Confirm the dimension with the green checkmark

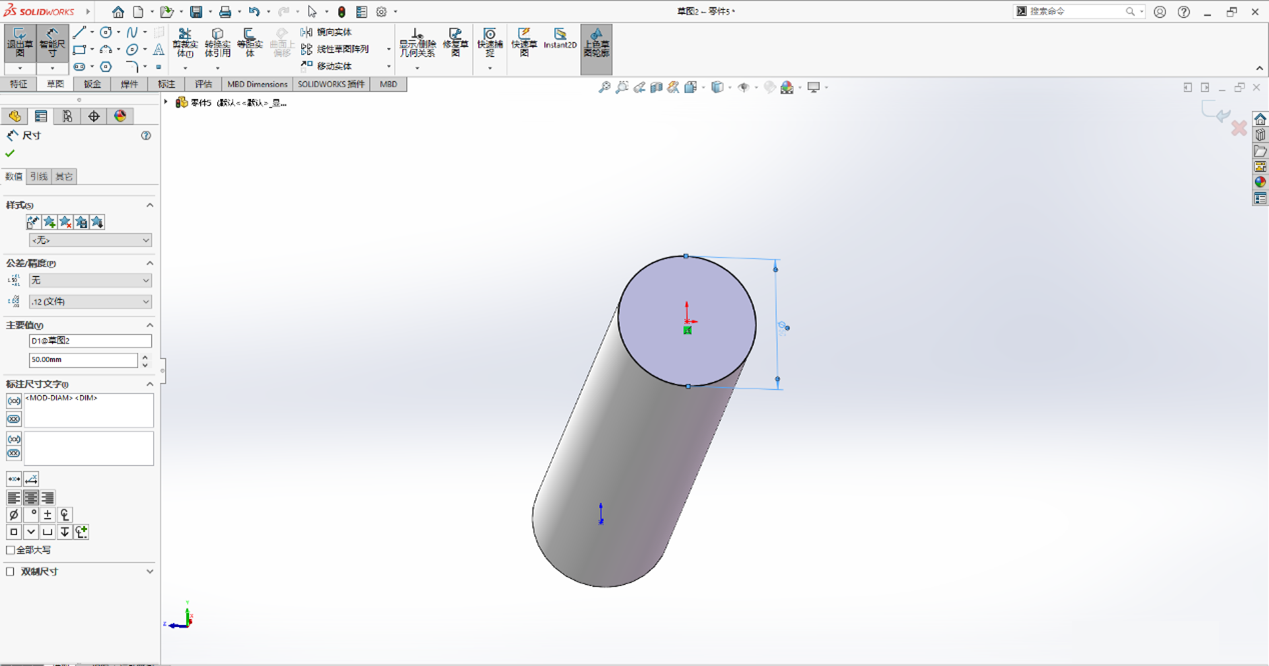pyautogui.click(x=10, y=153)
